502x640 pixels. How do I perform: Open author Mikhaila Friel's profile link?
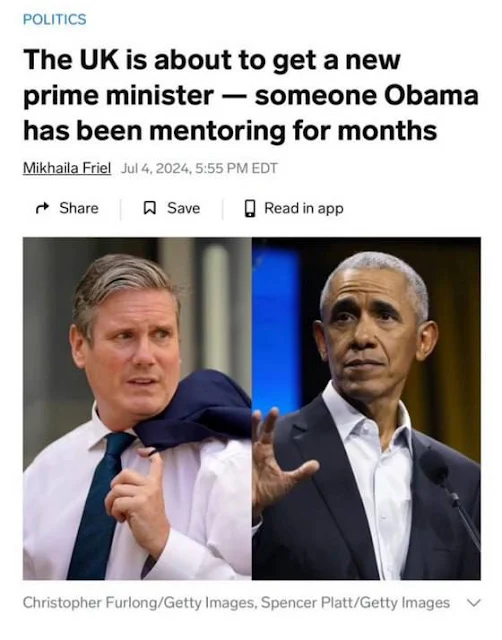(67, 168)
